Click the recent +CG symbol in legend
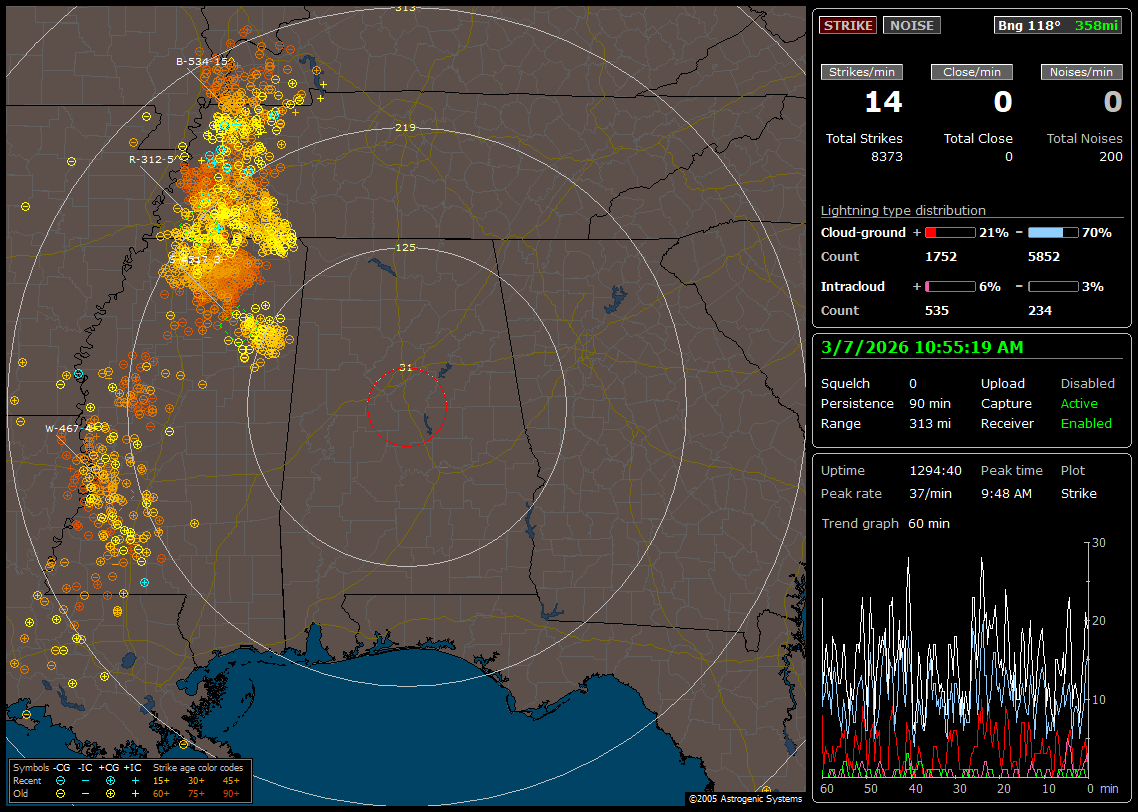Screen dimensions: 1138x812 tap(110, 780)
